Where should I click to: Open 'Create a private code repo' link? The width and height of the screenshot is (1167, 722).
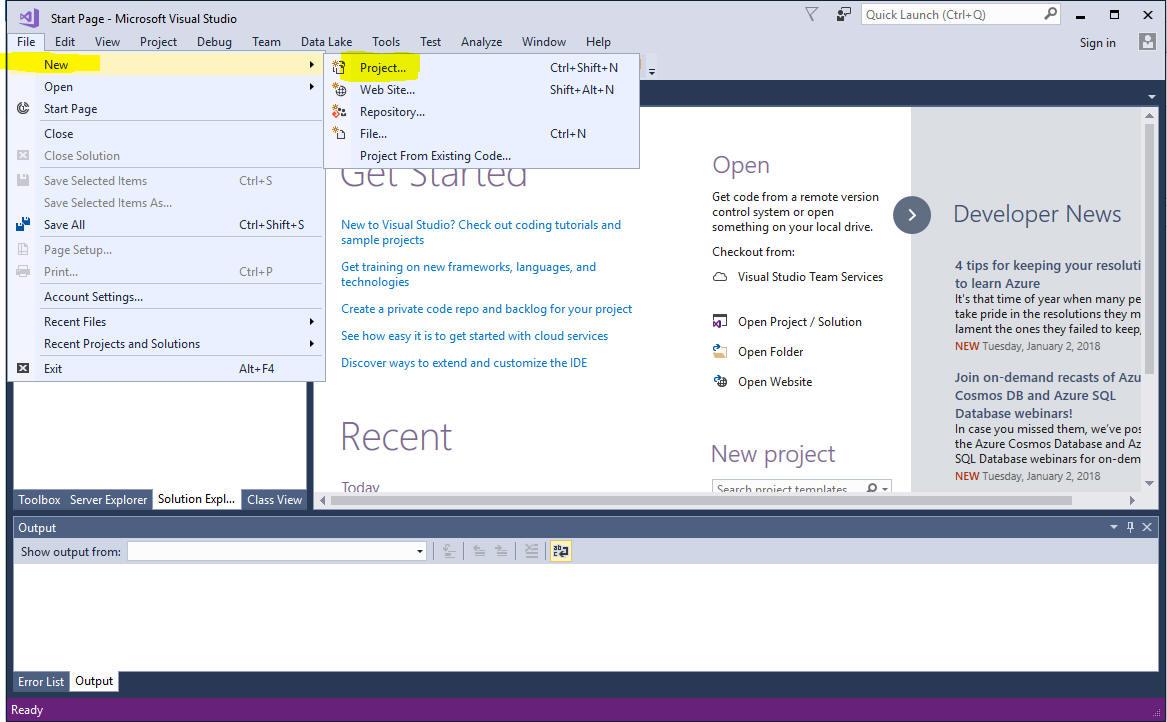486,309
